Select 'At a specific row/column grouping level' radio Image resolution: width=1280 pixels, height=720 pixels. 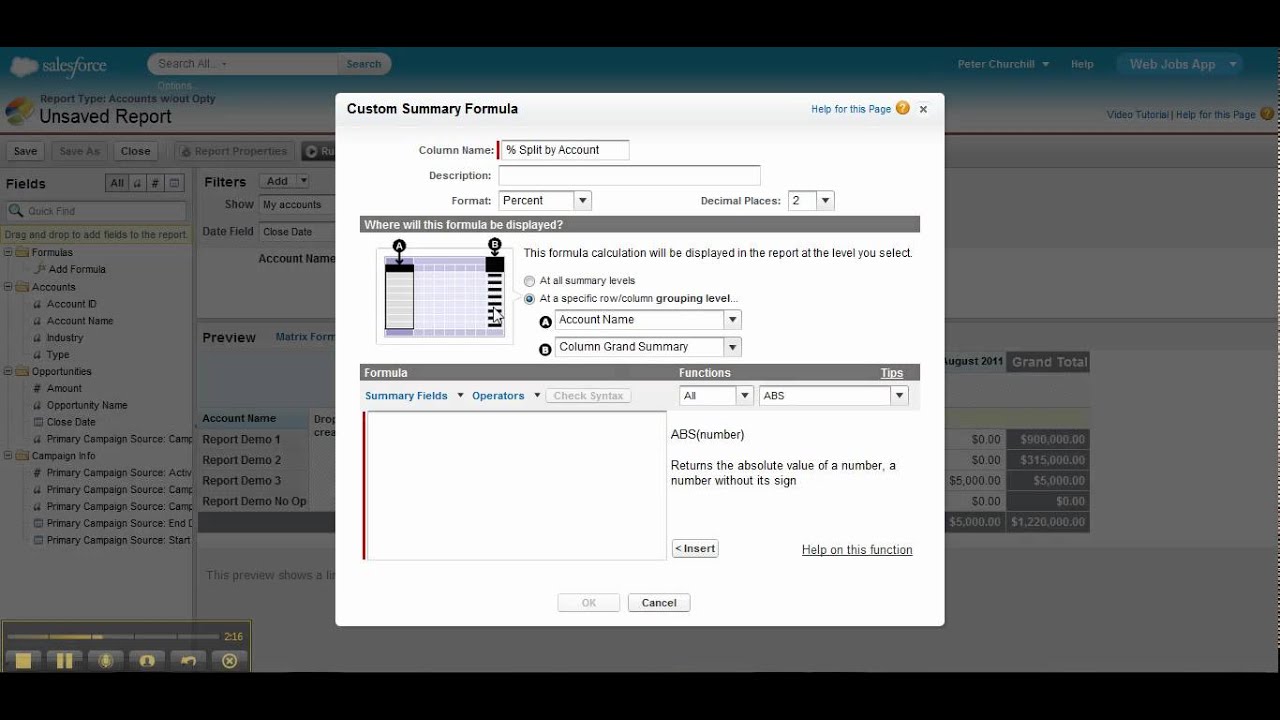(530, 298)
